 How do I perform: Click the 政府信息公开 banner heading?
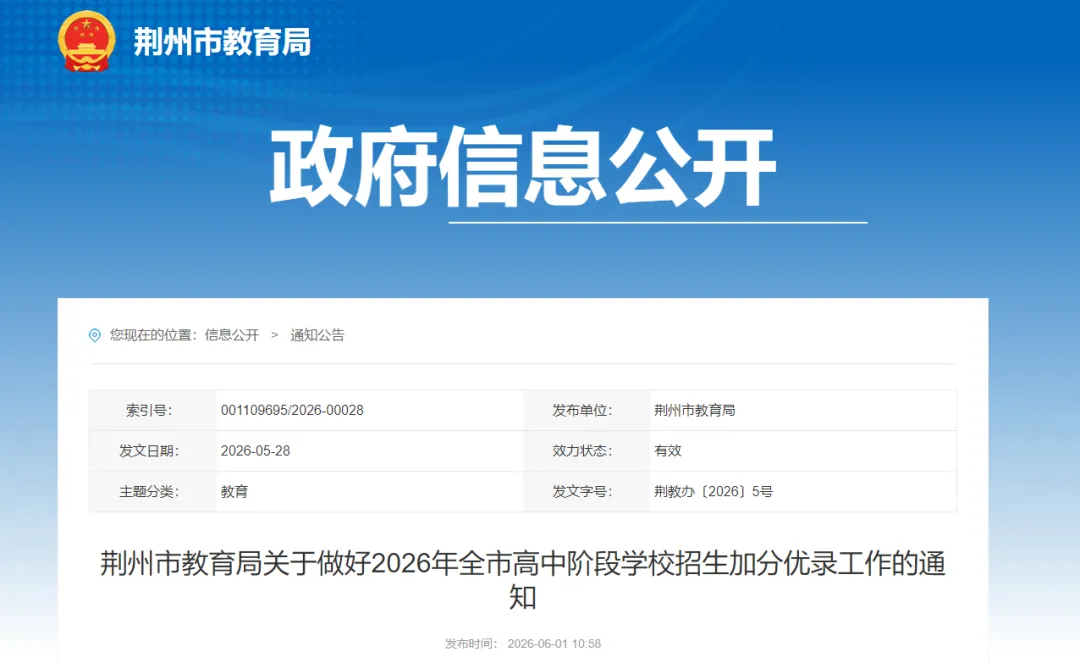[x=523, y=167]
